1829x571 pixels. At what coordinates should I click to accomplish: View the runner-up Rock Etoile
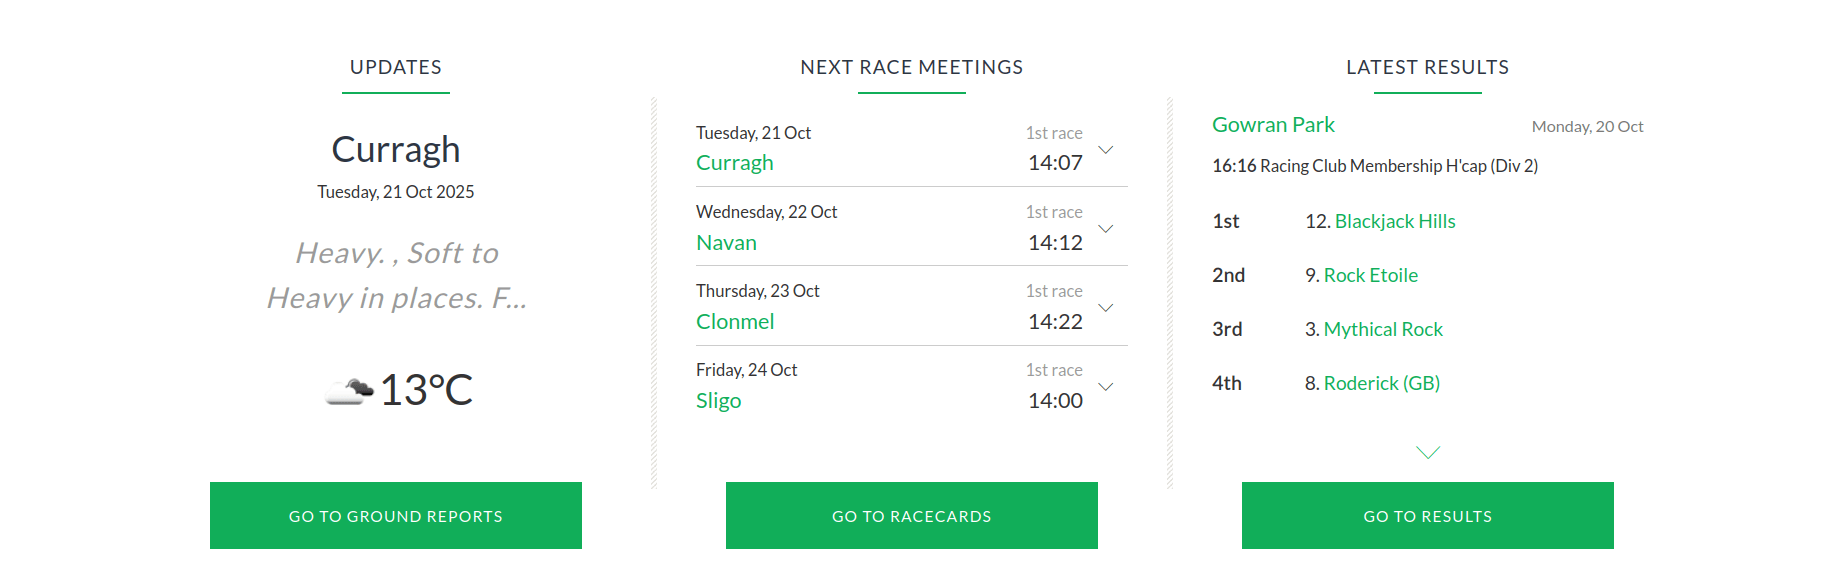[x=1371, y=275]
